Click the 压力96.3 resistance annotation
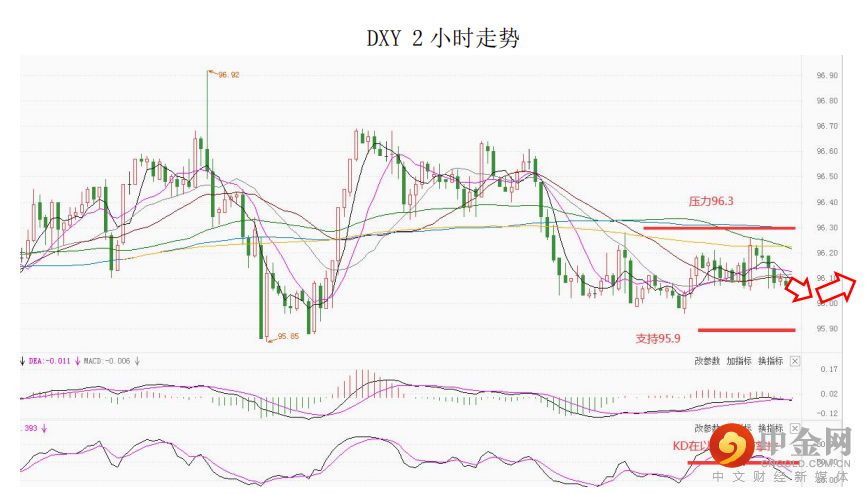866x495 pixels. click(x=711, y=201)
